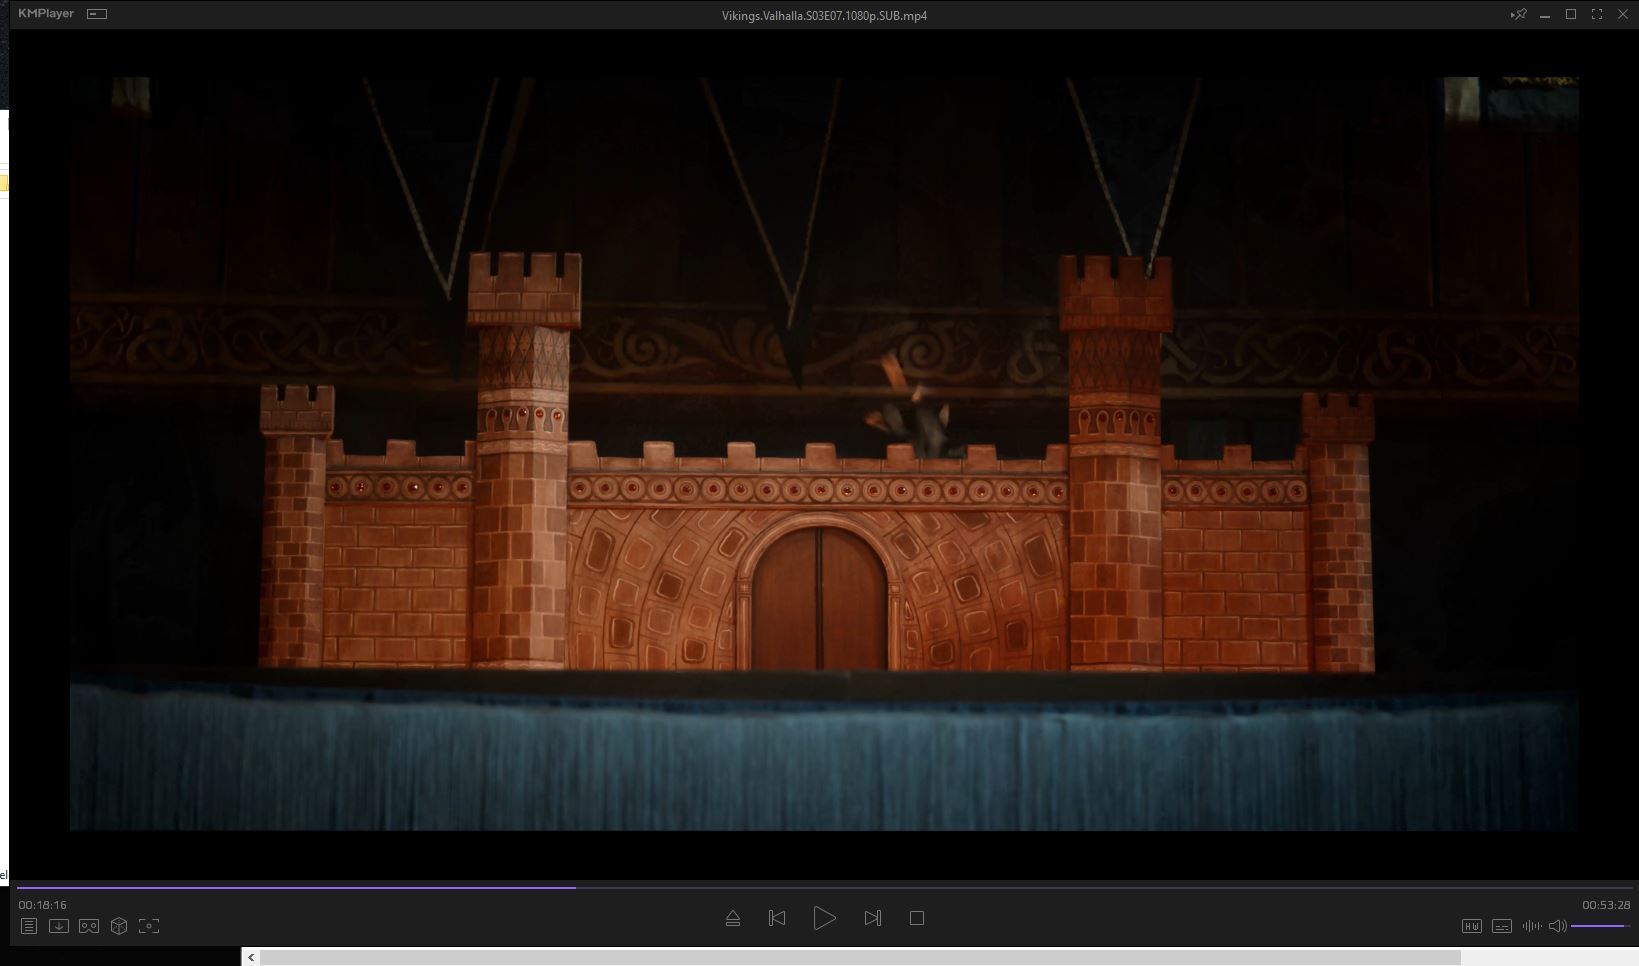Open the KMPlayer main menu
Viewport: 1639px width, 966px height.
coord(46,14)
